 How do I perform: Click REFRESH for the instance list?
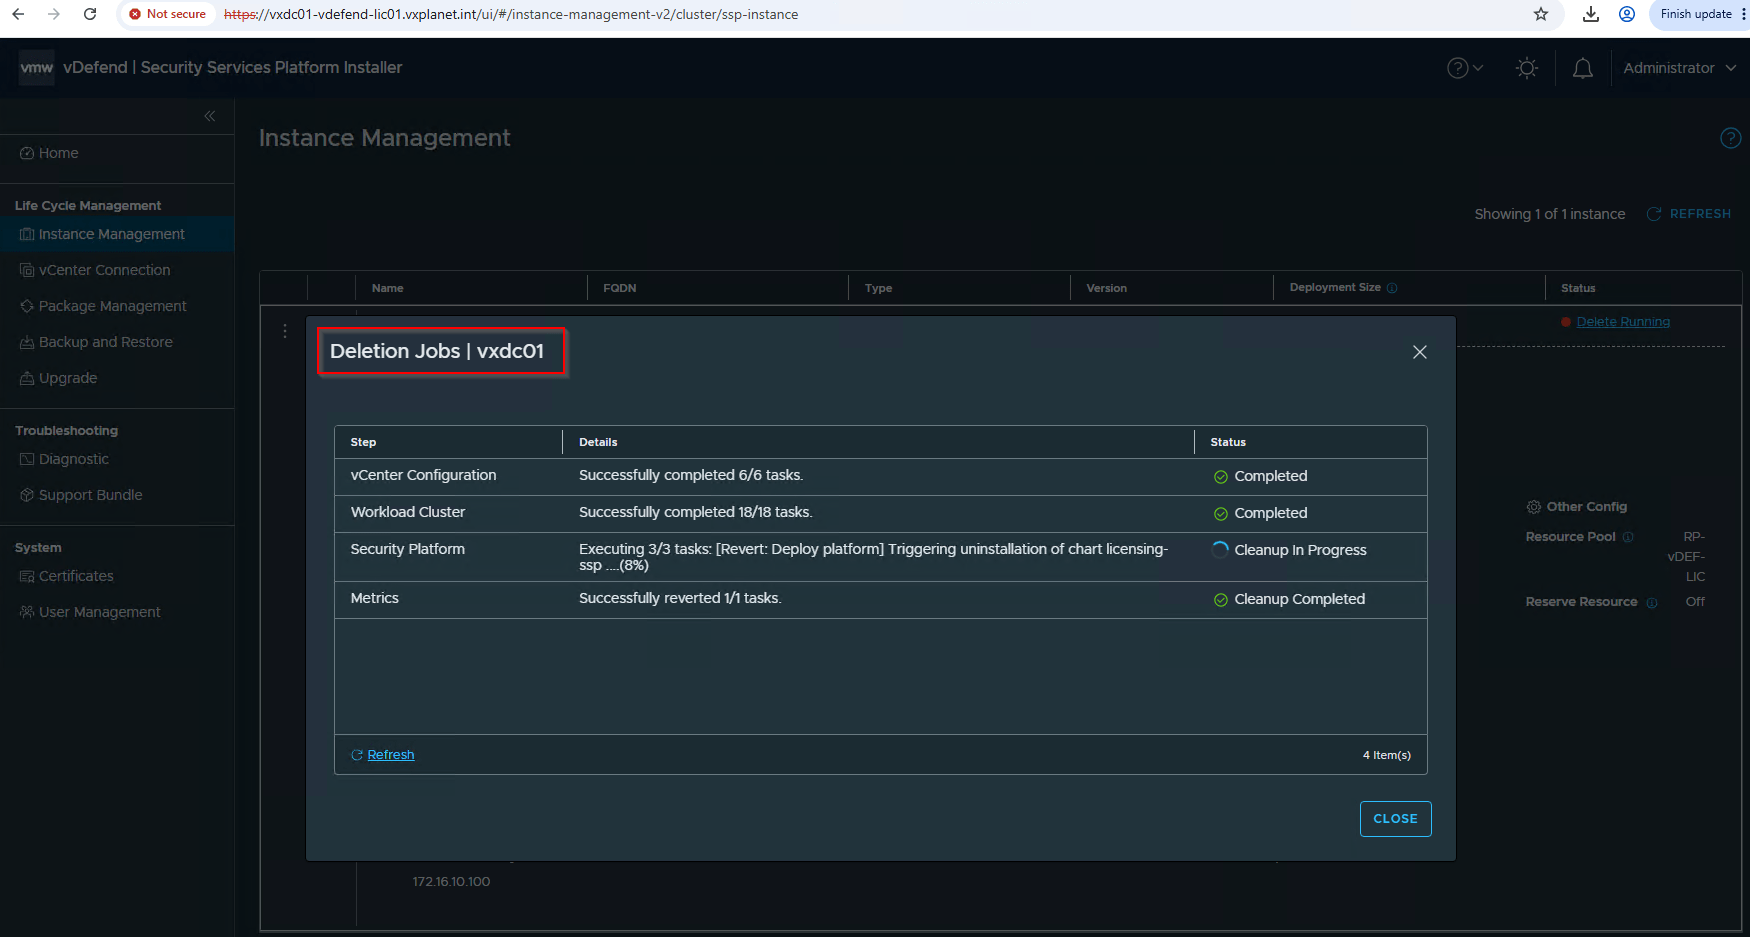pyautogui.click(x=1689, y=214)
